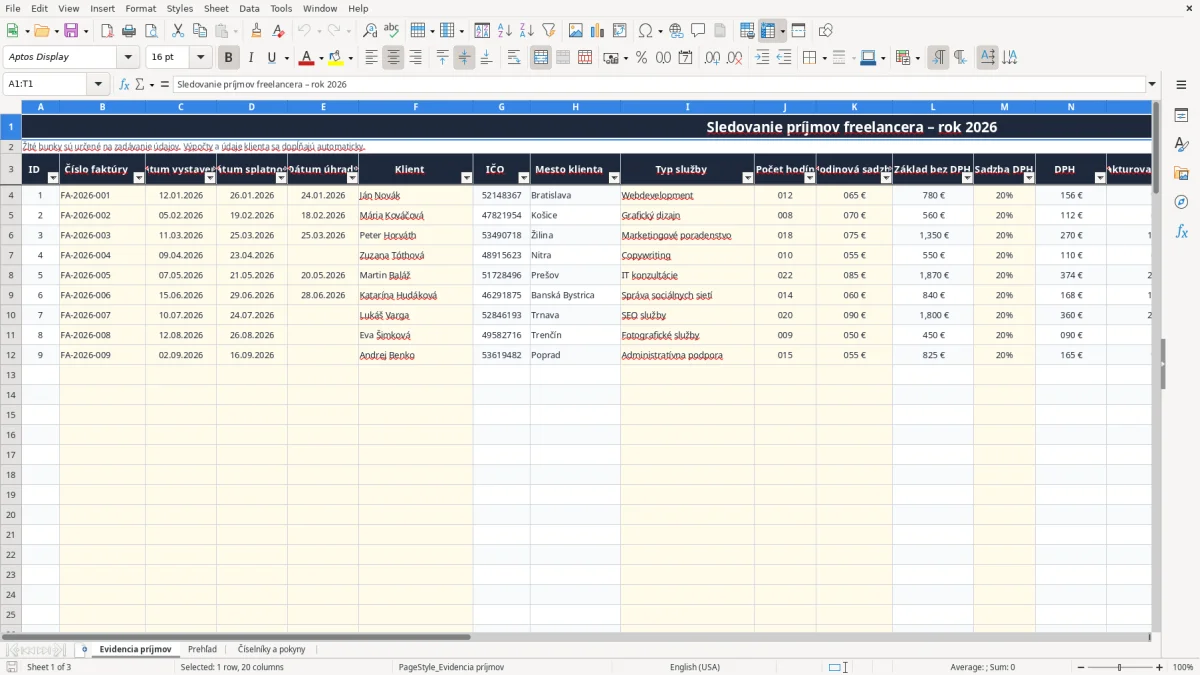Toggle Center Horizontally alignment
Viewport: 1200px width, 675px height.
point(393,58)
